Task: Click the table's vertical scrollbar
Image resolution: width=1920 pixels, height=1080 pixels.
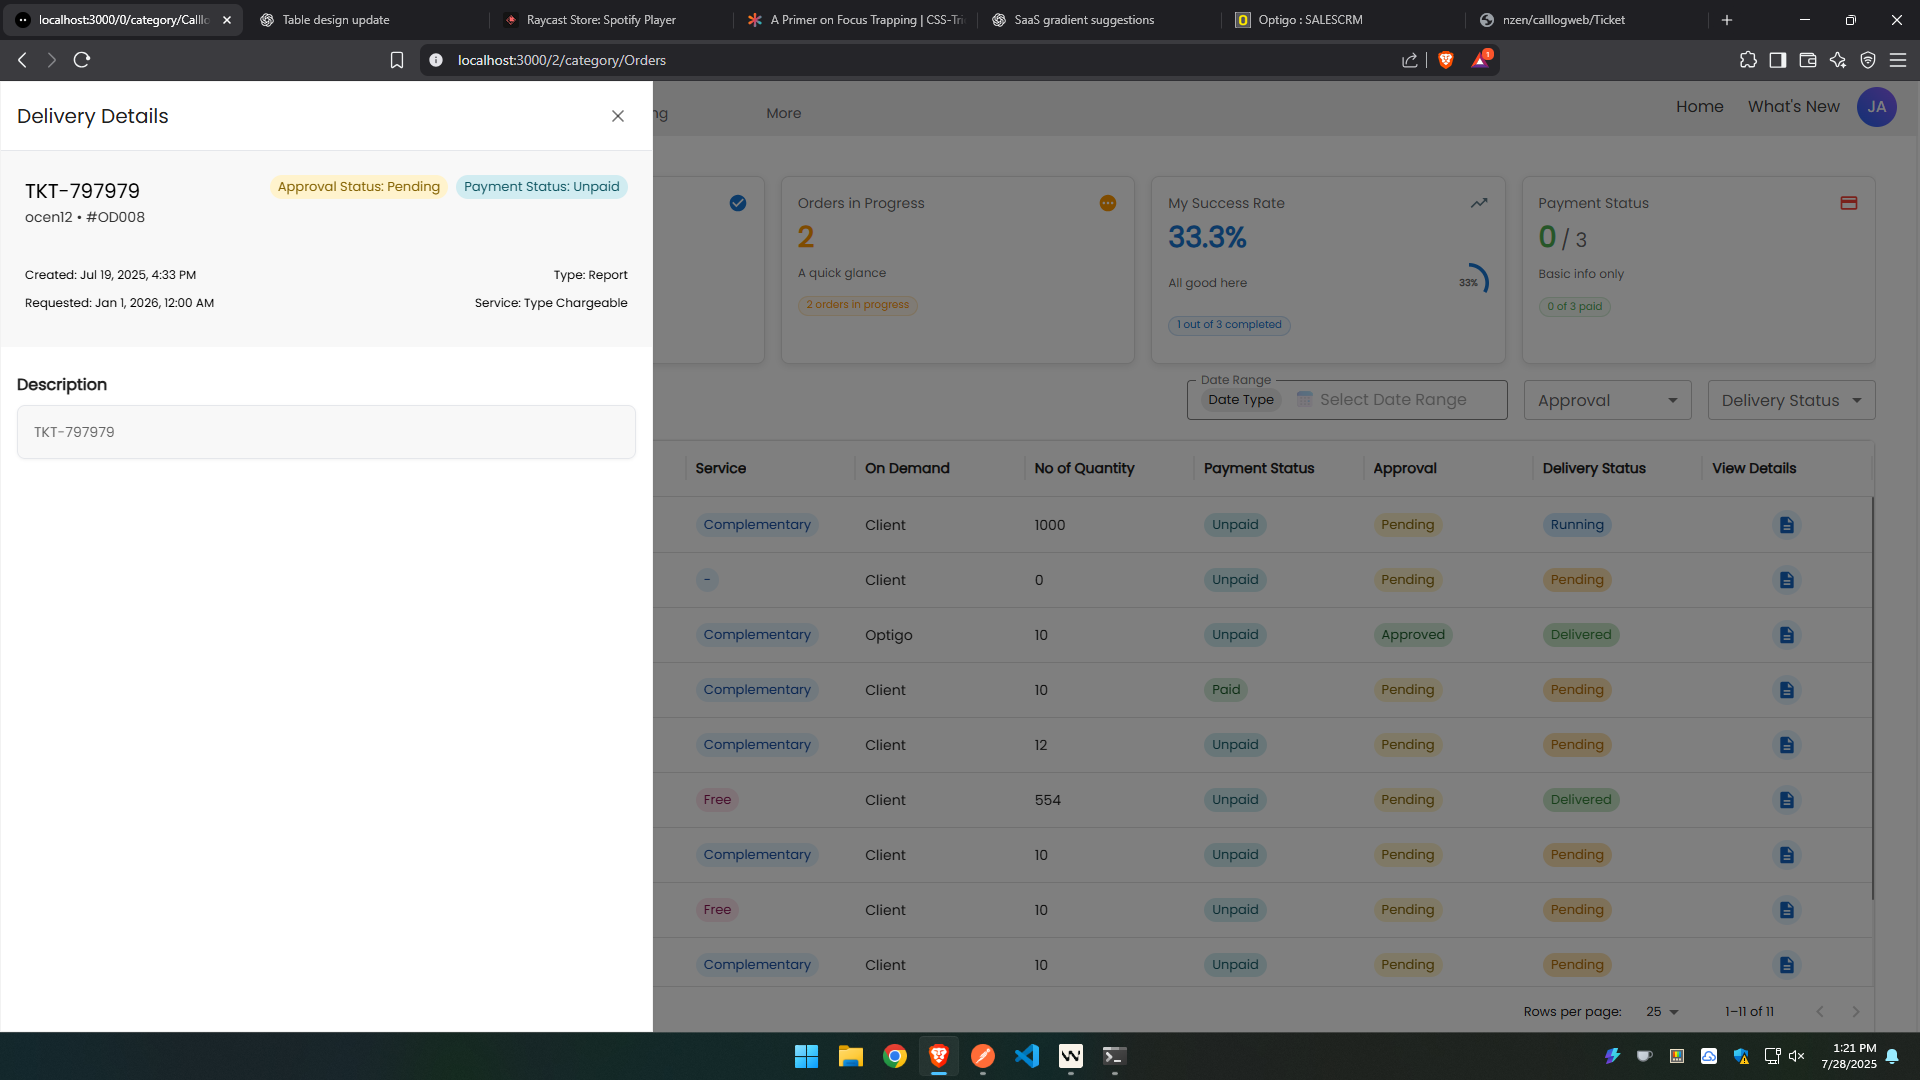Action: pyautogui.click(x=1872, y=700)
